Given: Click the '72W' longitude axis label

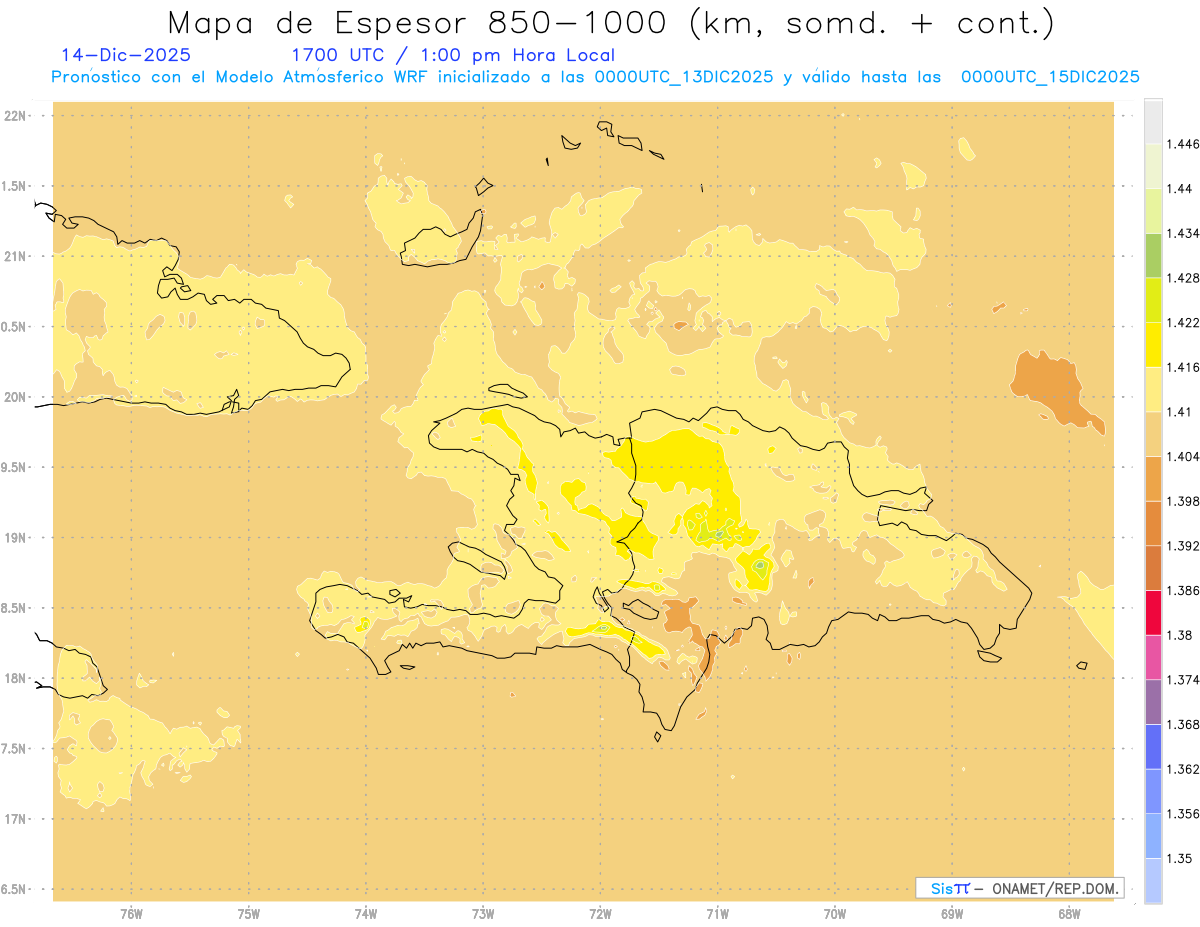Looking at the screenshot, I should click(600, 914).
